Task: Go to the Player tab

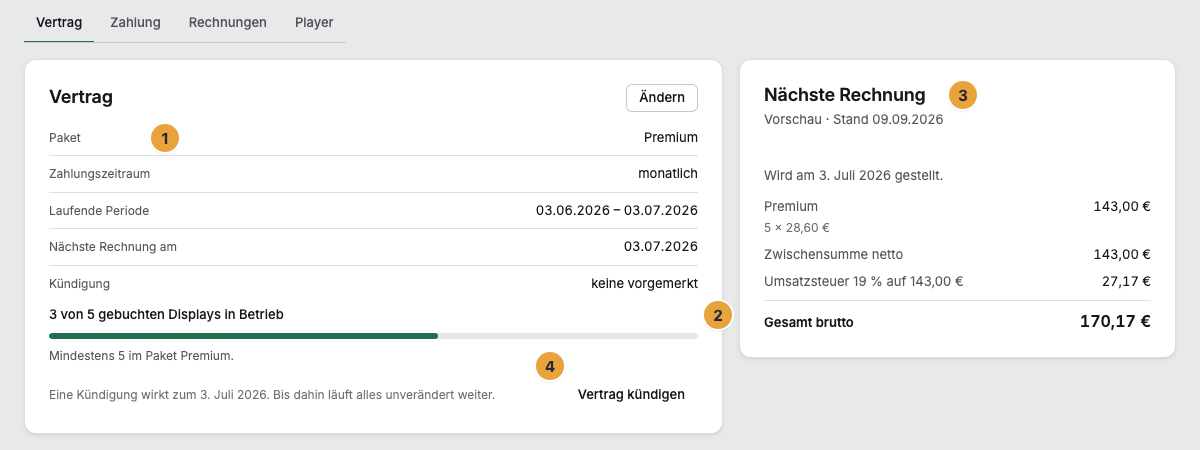Action: 314,22
